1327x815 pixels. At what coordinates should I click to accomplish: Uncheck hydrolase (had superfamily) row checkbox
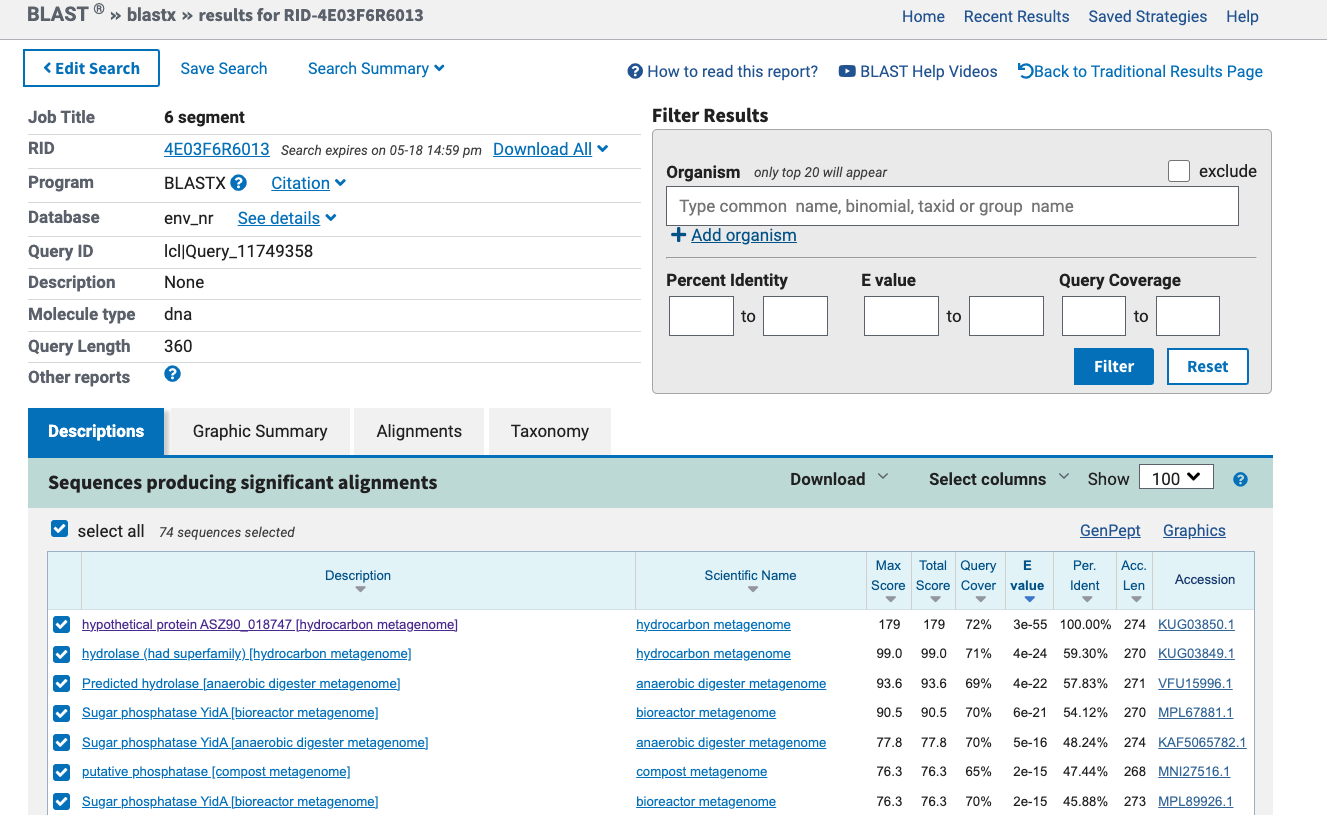(x=62, y=654)
